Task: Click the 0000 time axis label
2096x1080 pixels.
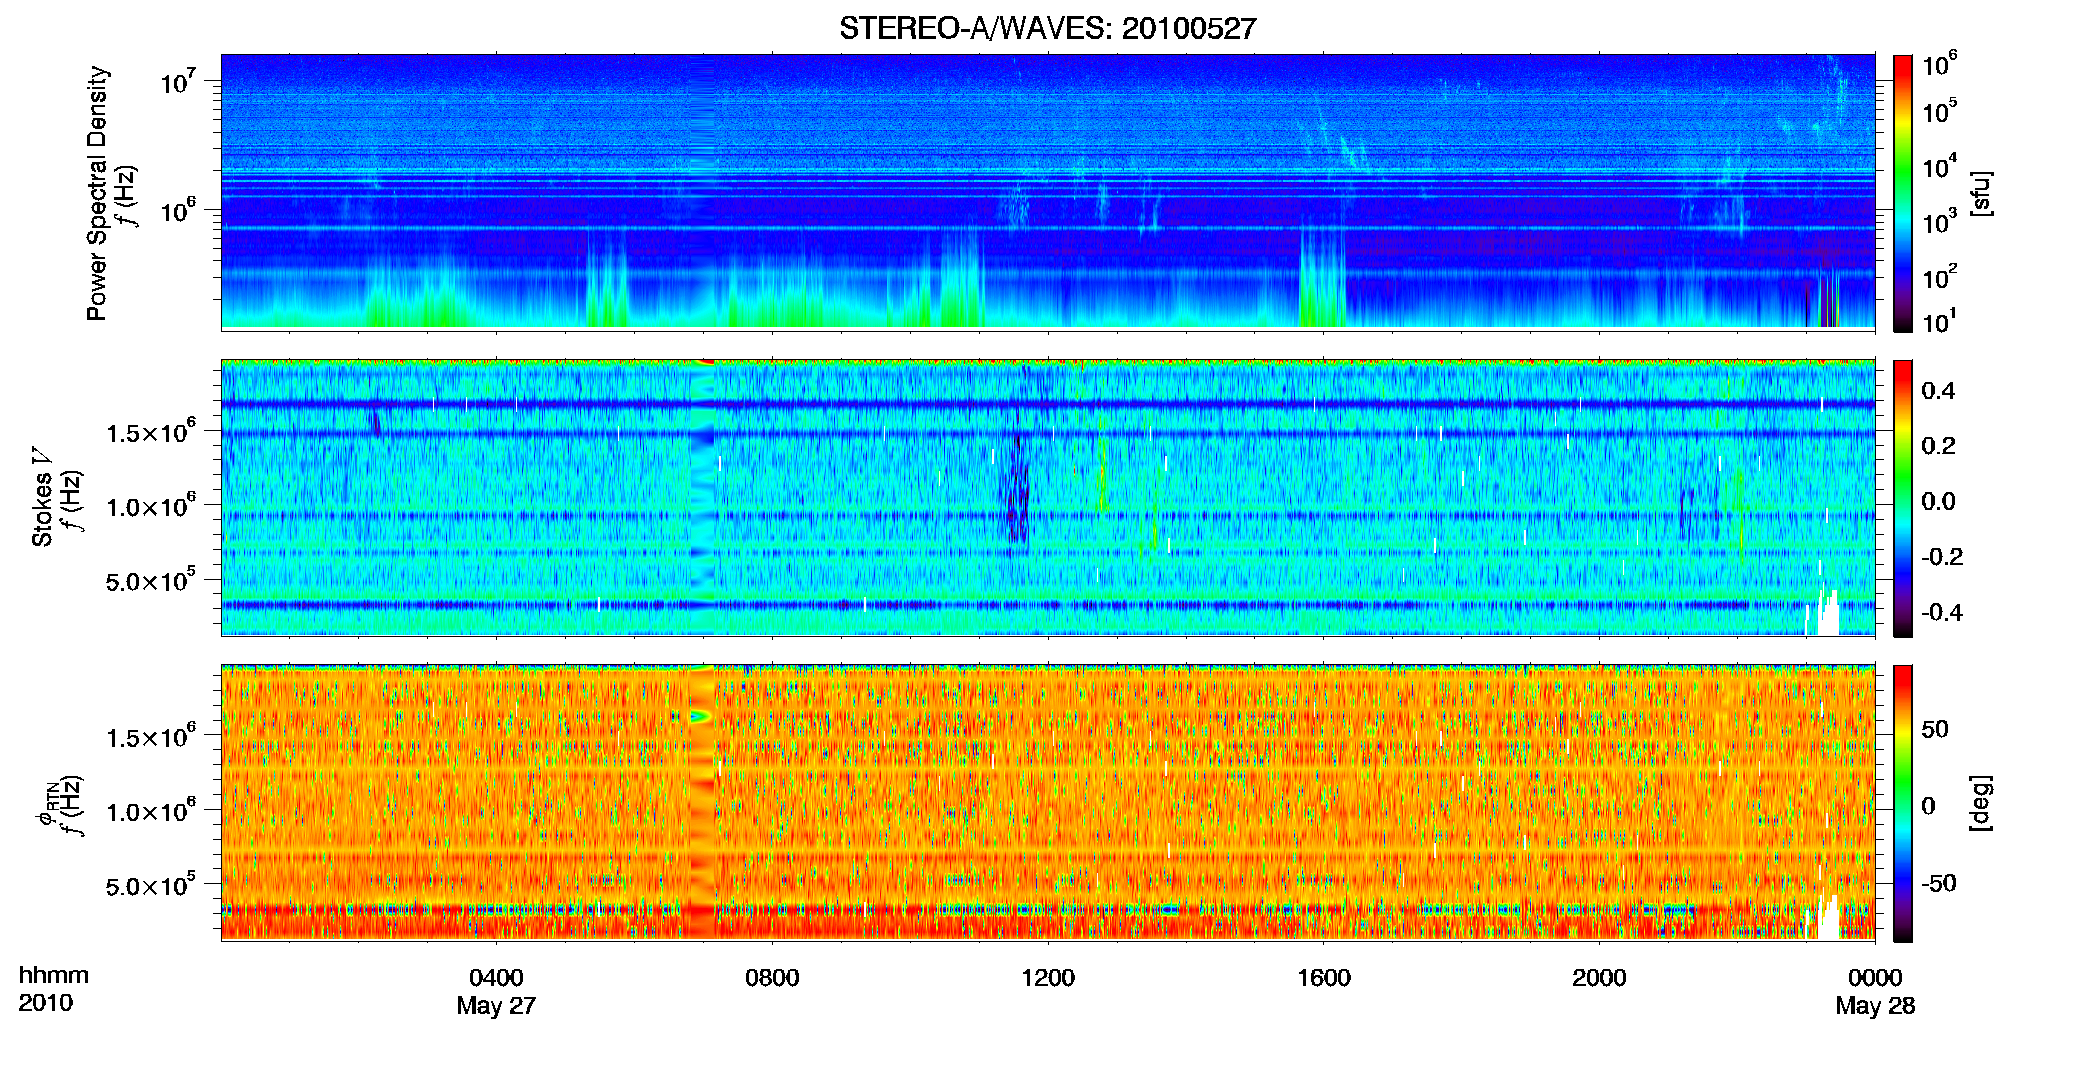Action: tap(1875, 978)
